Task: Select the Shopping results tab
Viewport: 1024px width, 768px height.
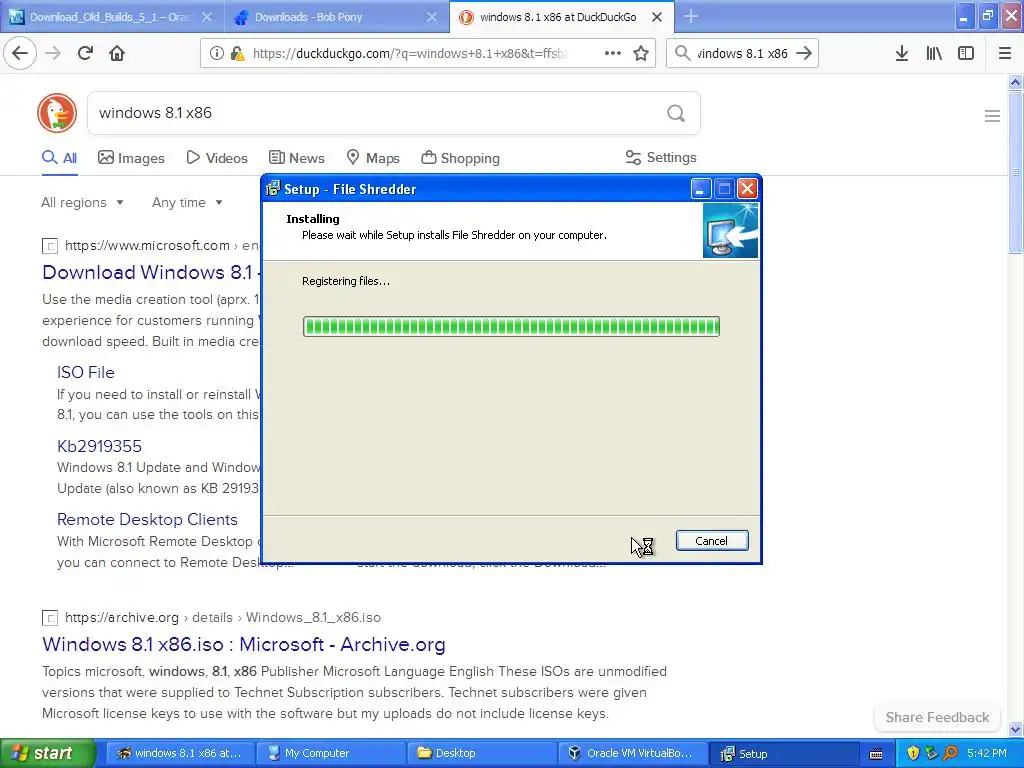Action: click(460, 158)
